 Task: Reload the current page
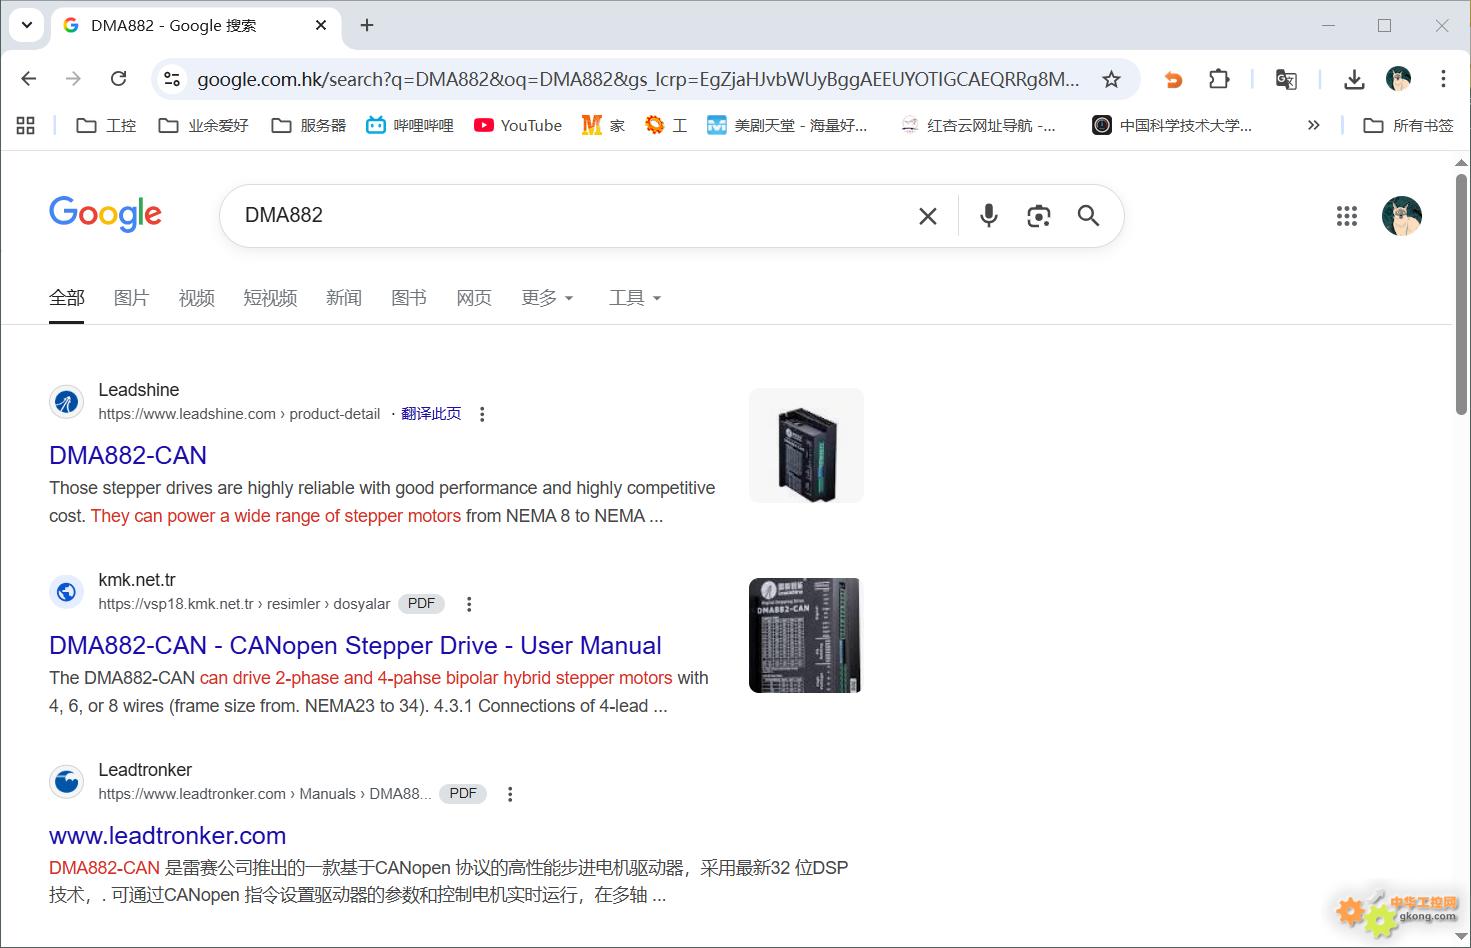coord(118,79)
